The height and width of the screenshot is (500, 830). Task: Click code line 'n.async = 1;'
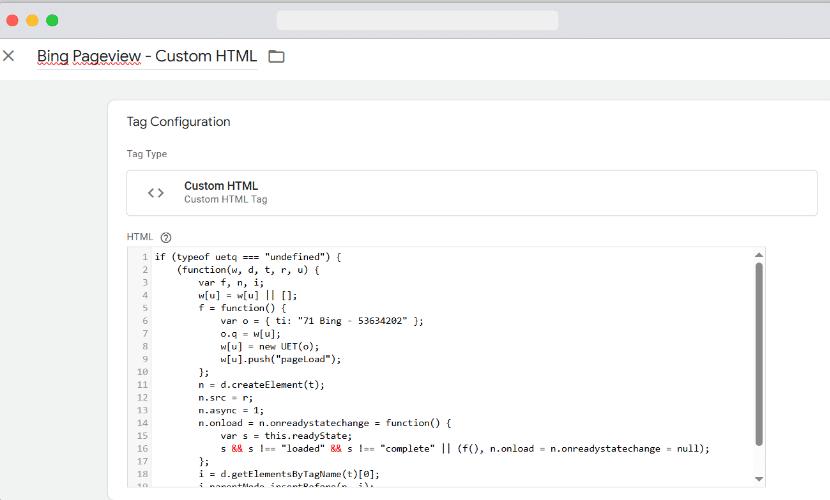231,410
